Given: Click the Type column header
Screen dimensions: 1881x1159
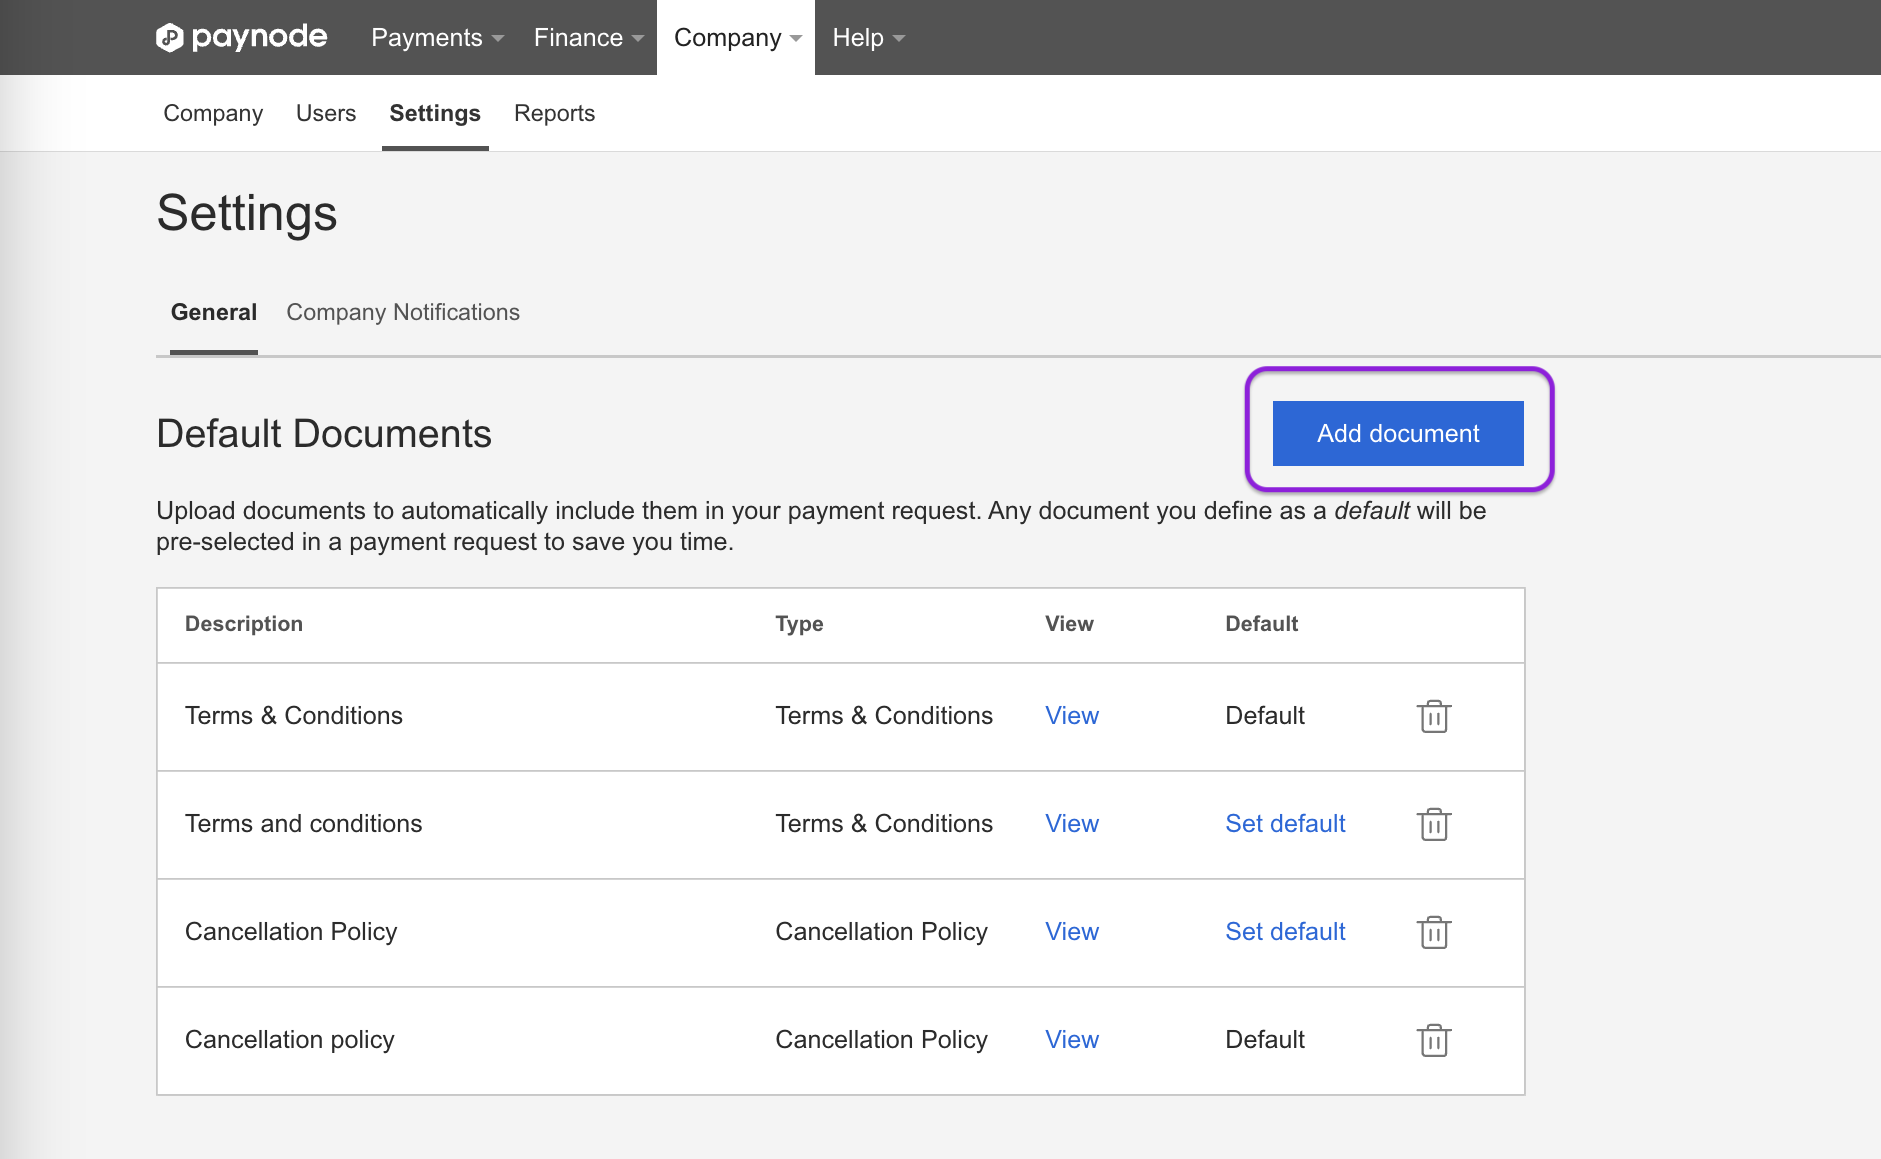Looking at the screenshot, I should point(799,624).
